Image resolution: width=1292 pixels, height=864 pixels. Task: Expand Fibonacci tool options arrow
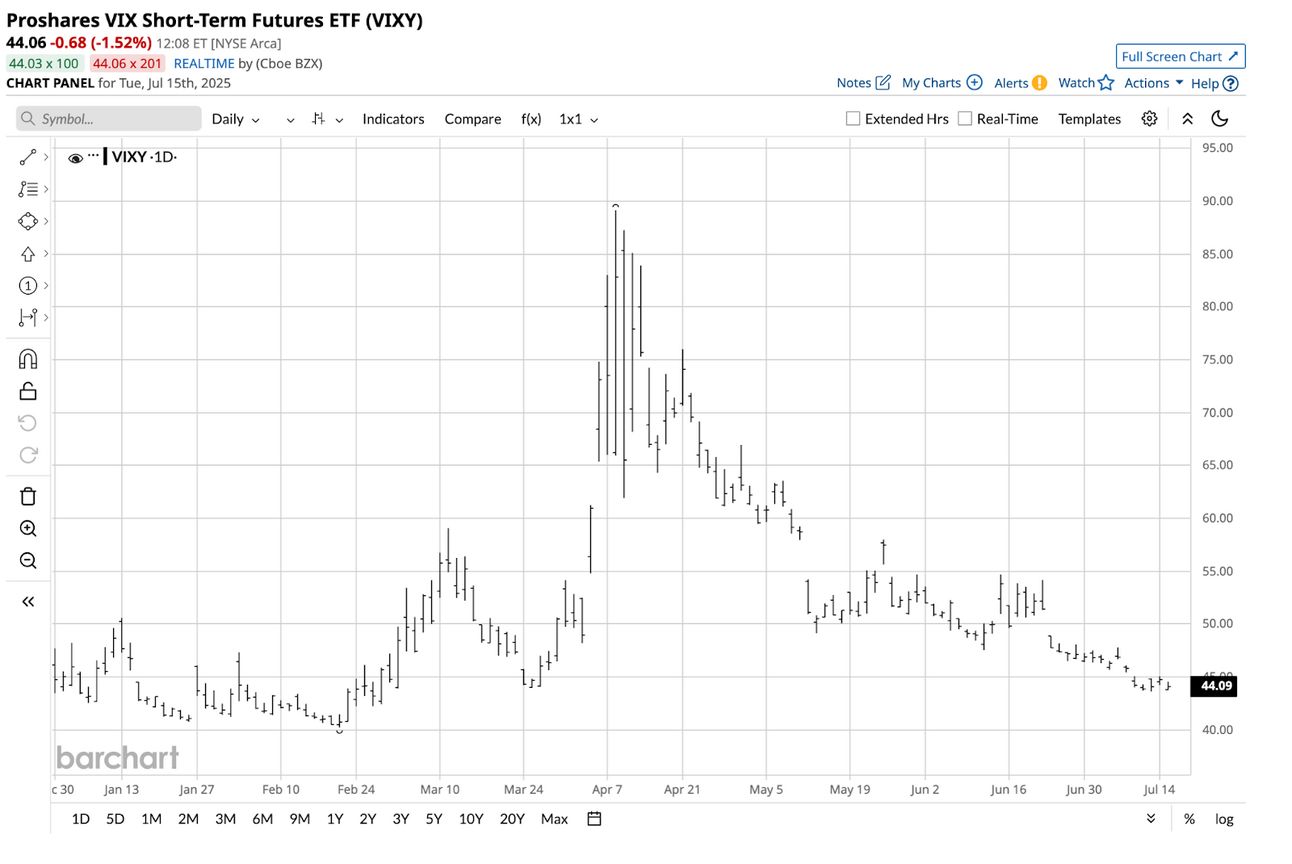tap(46, 189)
